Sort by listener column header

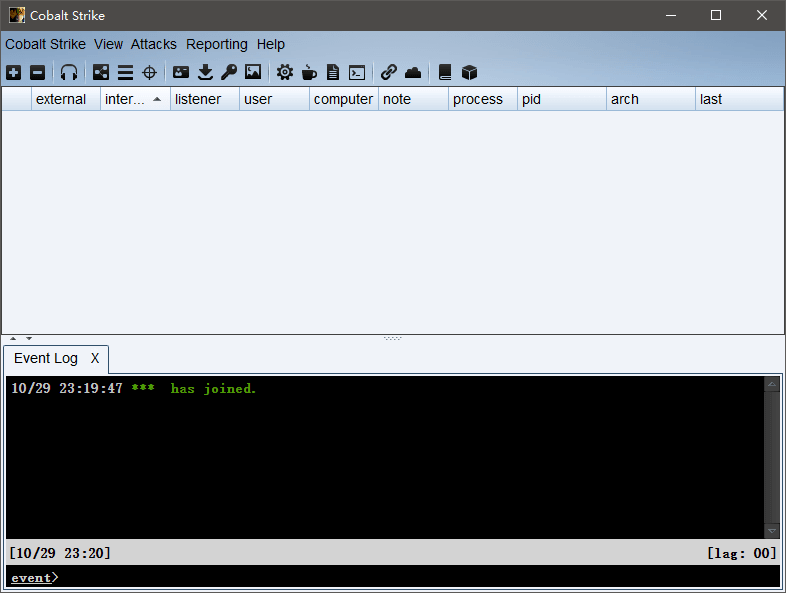click(x=205, y=99)
